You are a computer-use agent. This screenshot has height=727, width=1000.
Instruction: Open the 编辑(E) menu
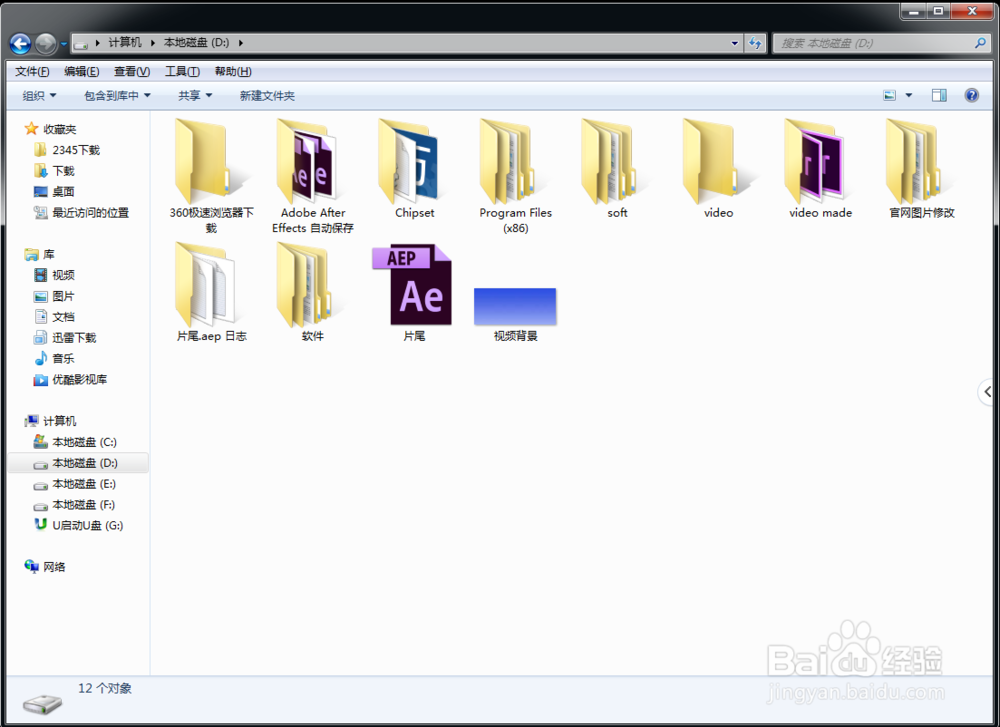pos(82,71)
